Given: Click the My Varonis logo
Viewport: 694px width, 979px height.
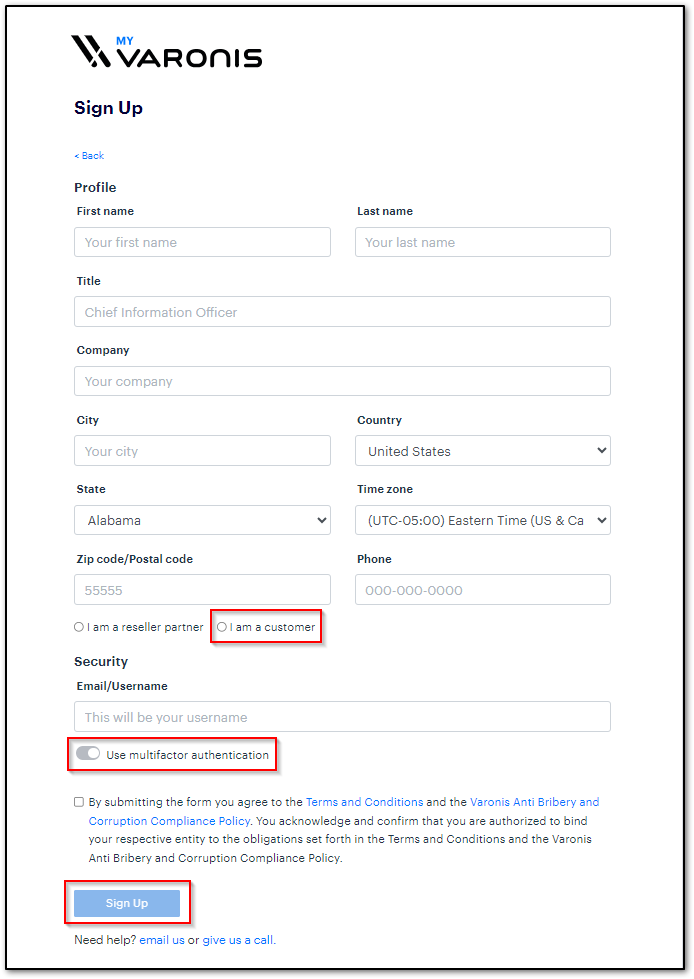Looking at the screenshot, I should (x=166, y=52).
